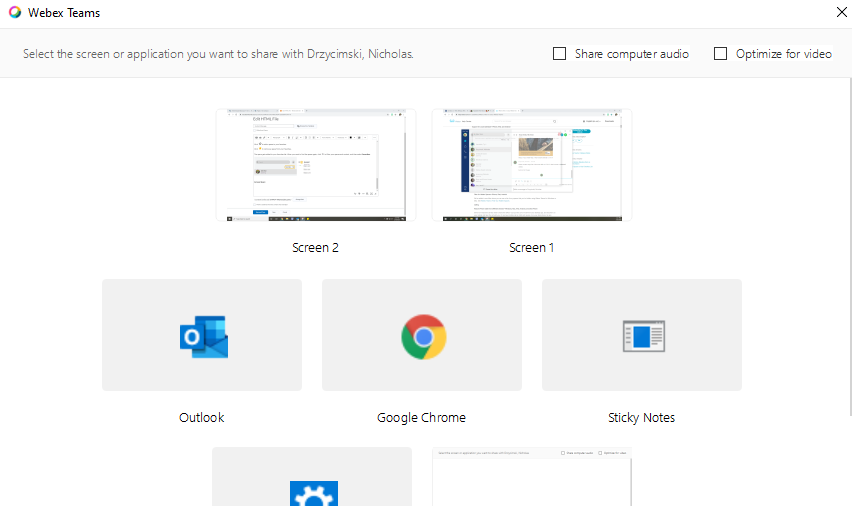Click the Google Chrome label
The height and width of the screenshot is (506, 852).
pyautogui.click(x=421, y=417)
